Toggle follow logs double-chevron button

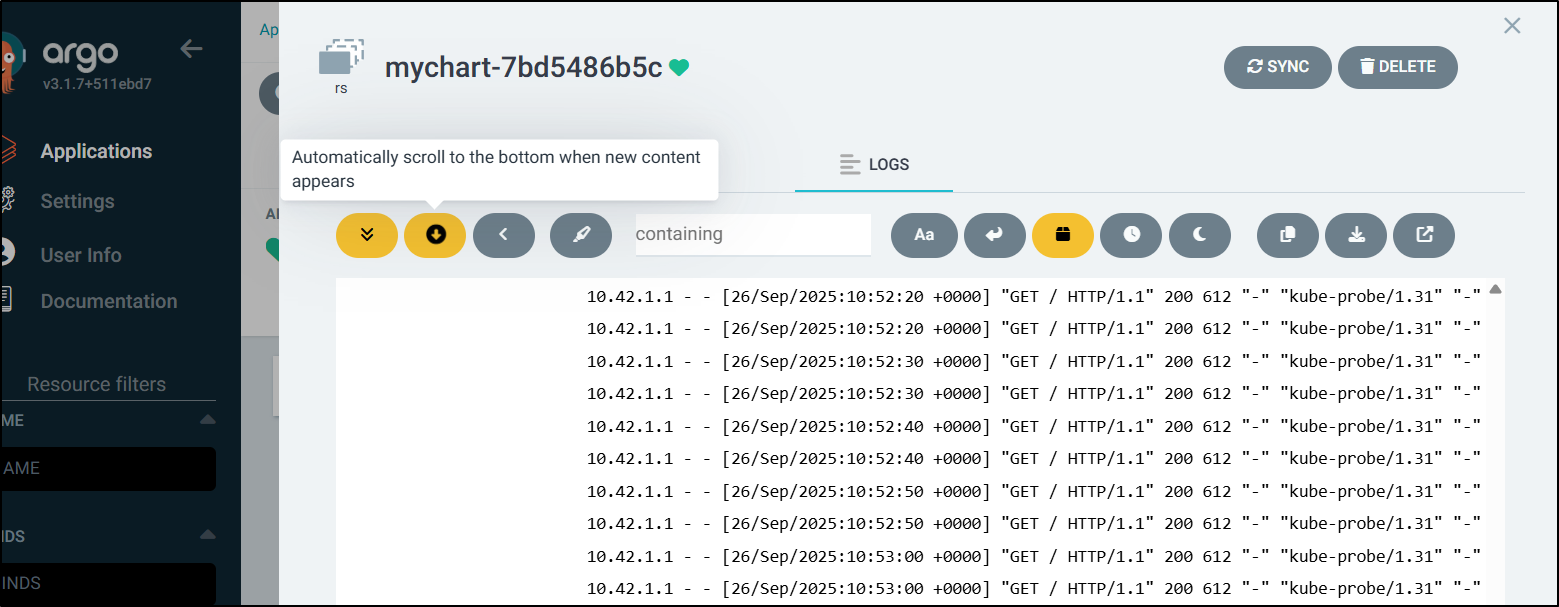coord(367,235)
